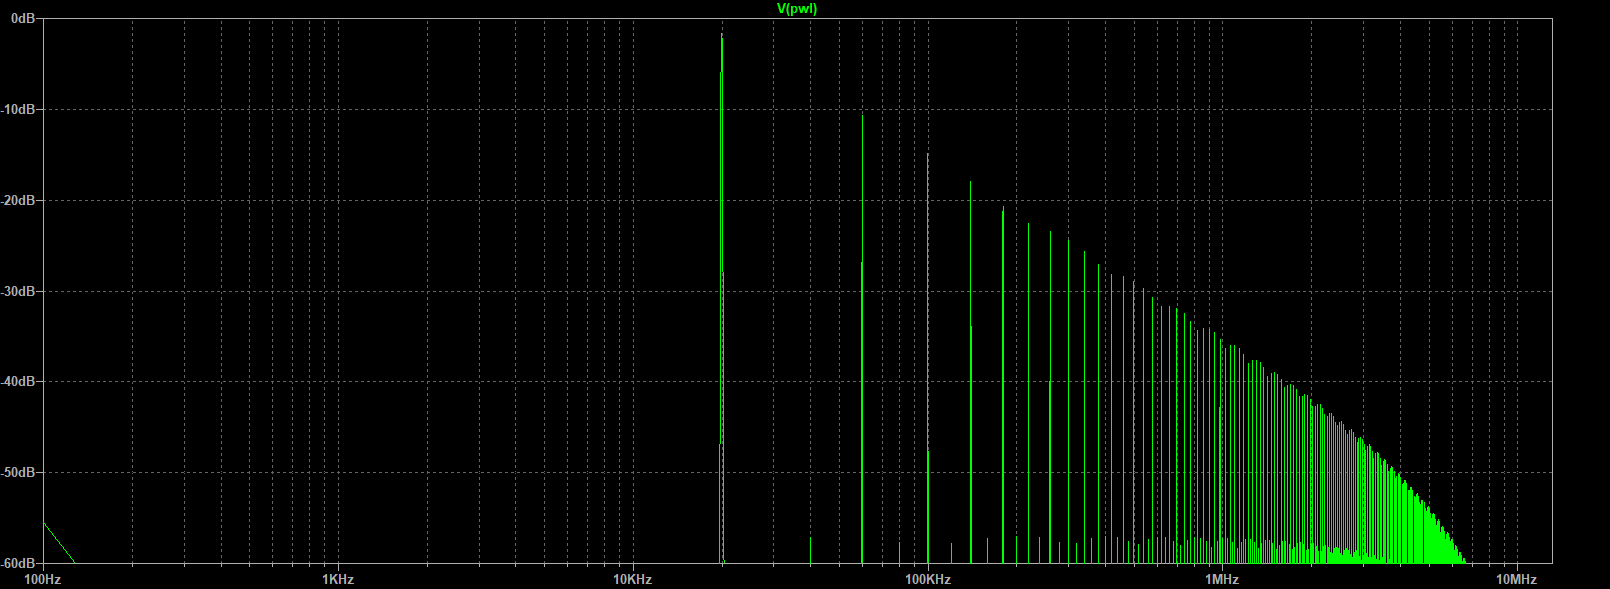Viewport: 1610px width, 589px height.
Task: Click the 100Hz frequency label
Action: (42, 579)
